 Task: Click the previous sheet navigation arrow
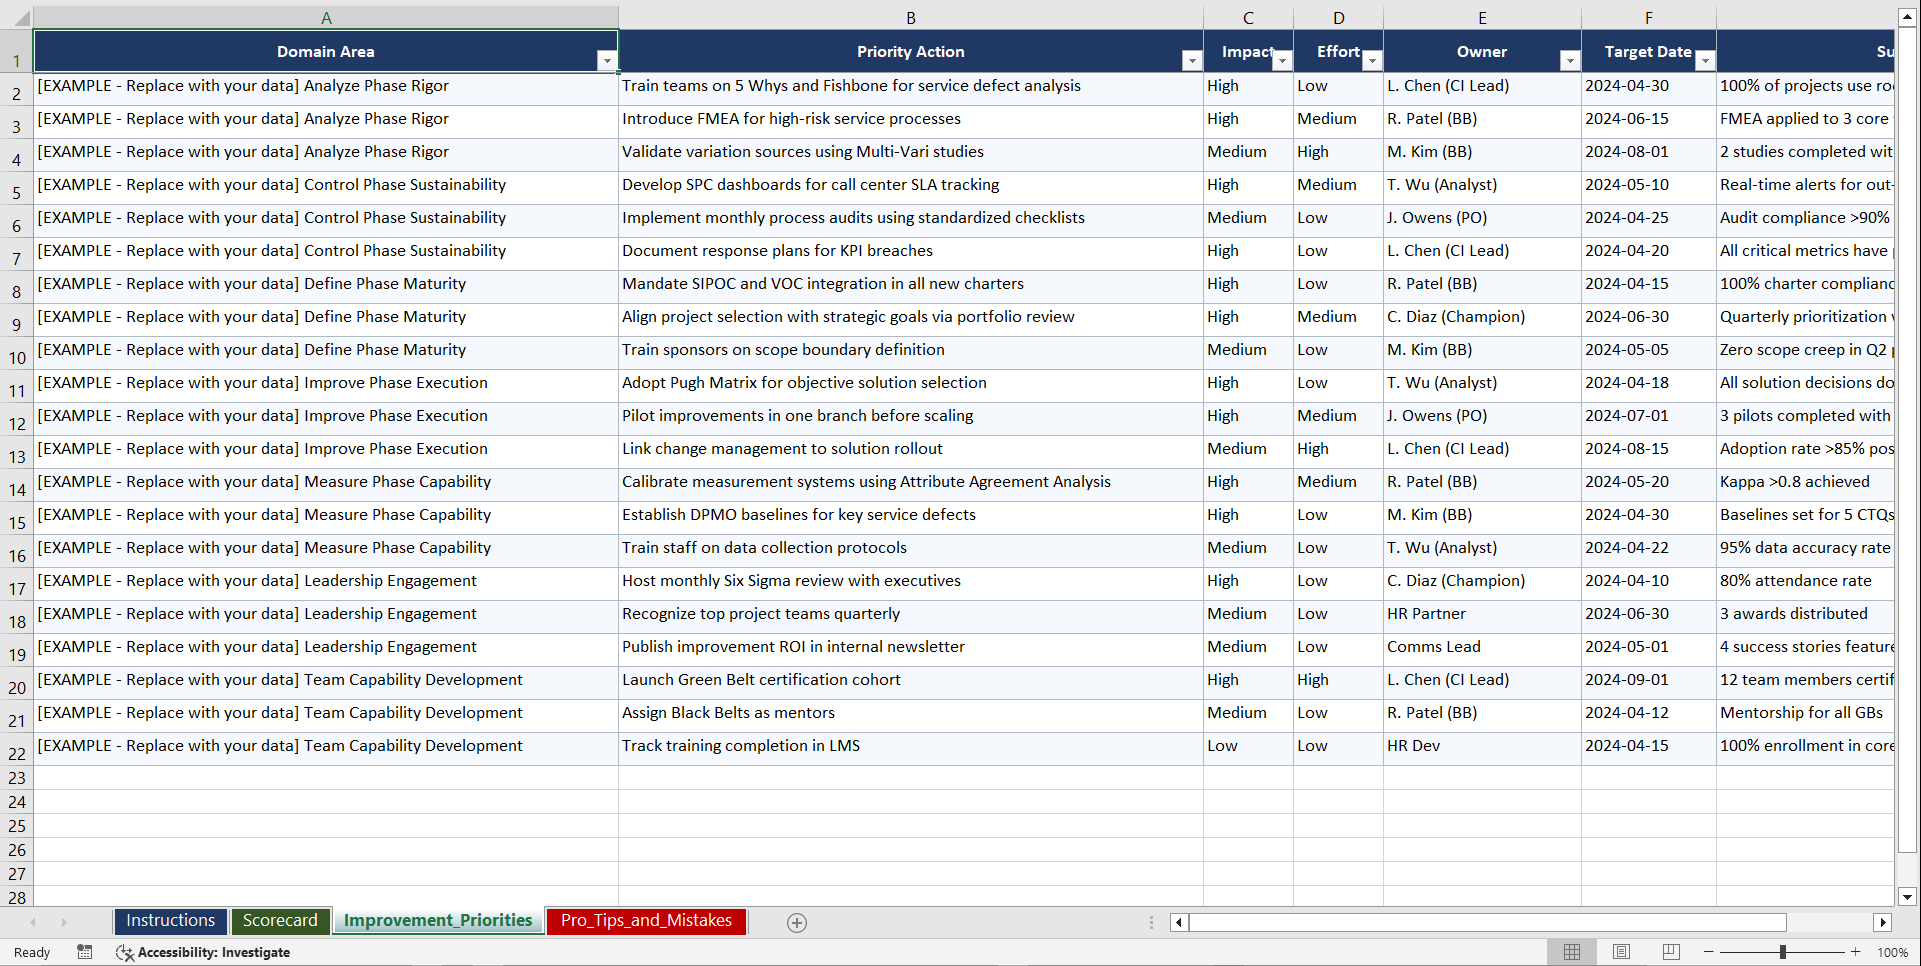click(34, 923)
